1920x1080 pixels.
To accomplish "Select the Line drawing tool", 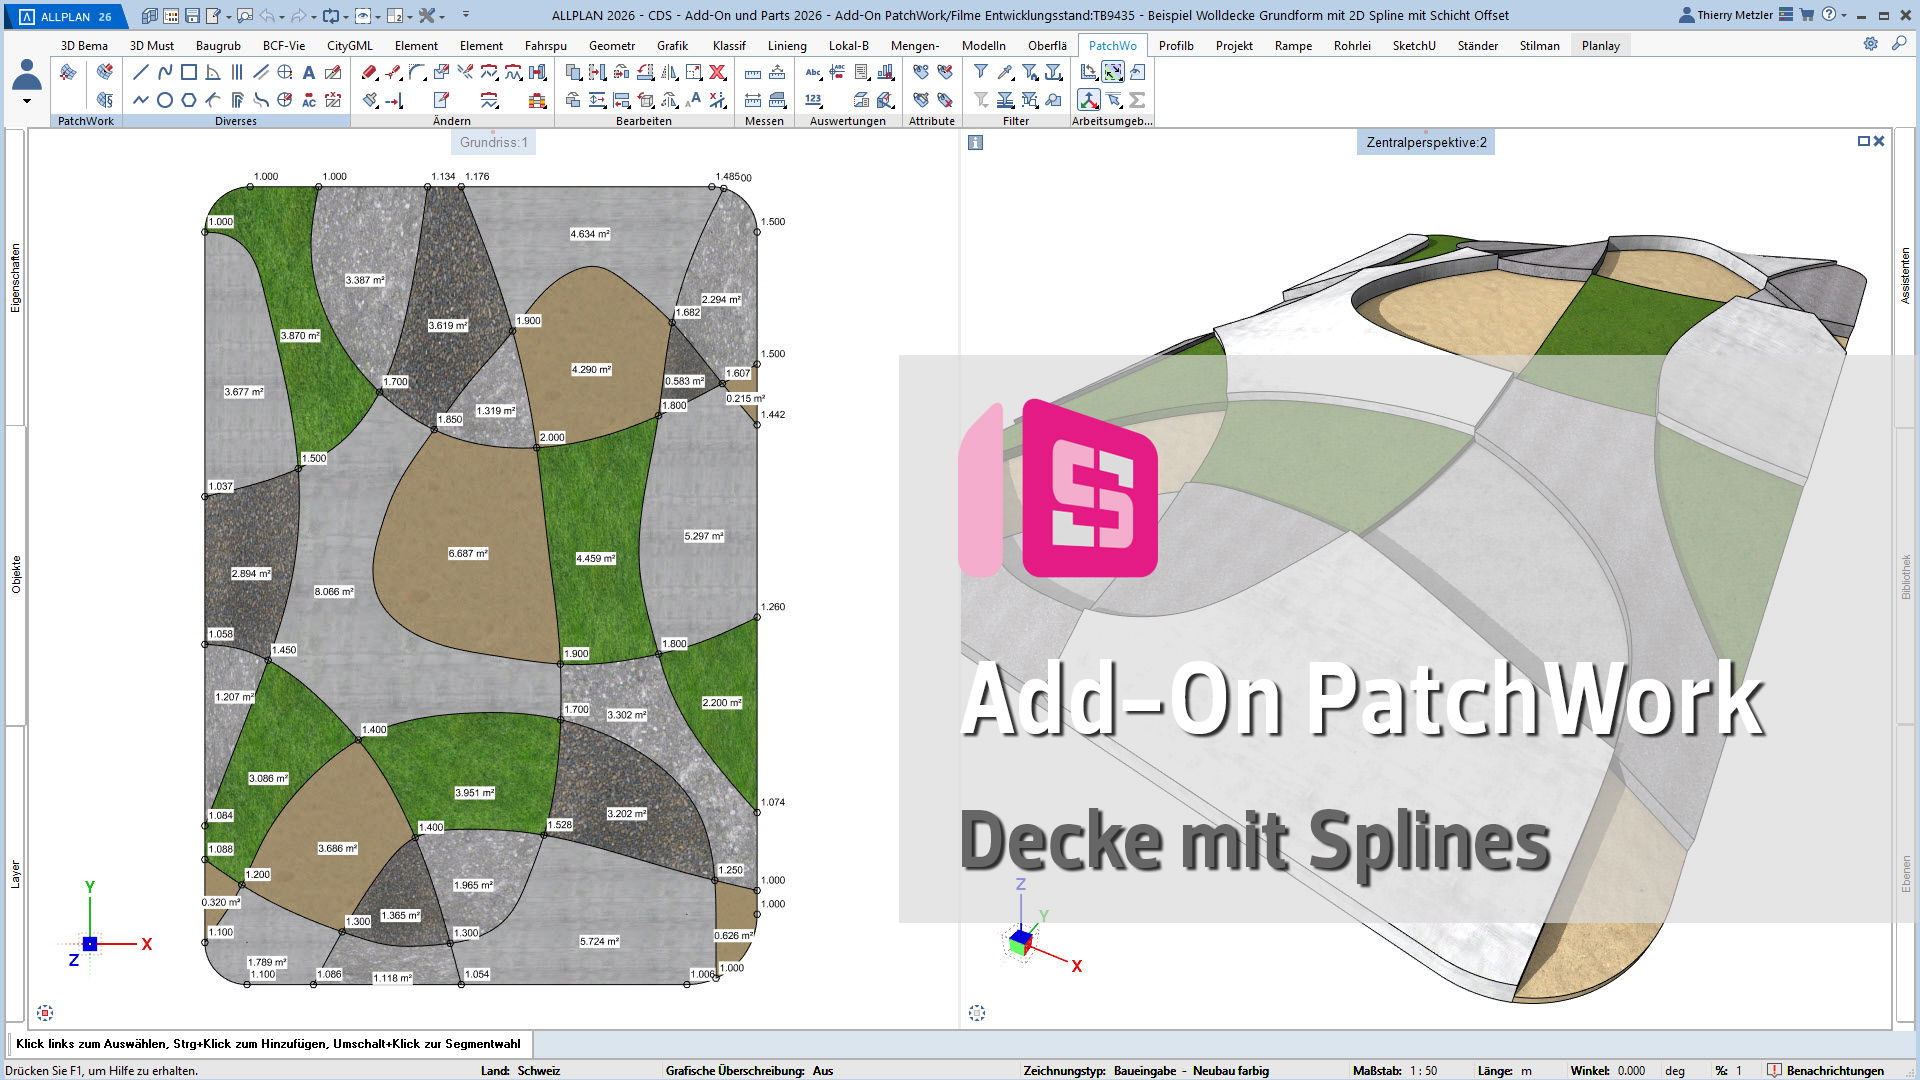I will click(141, 72).
